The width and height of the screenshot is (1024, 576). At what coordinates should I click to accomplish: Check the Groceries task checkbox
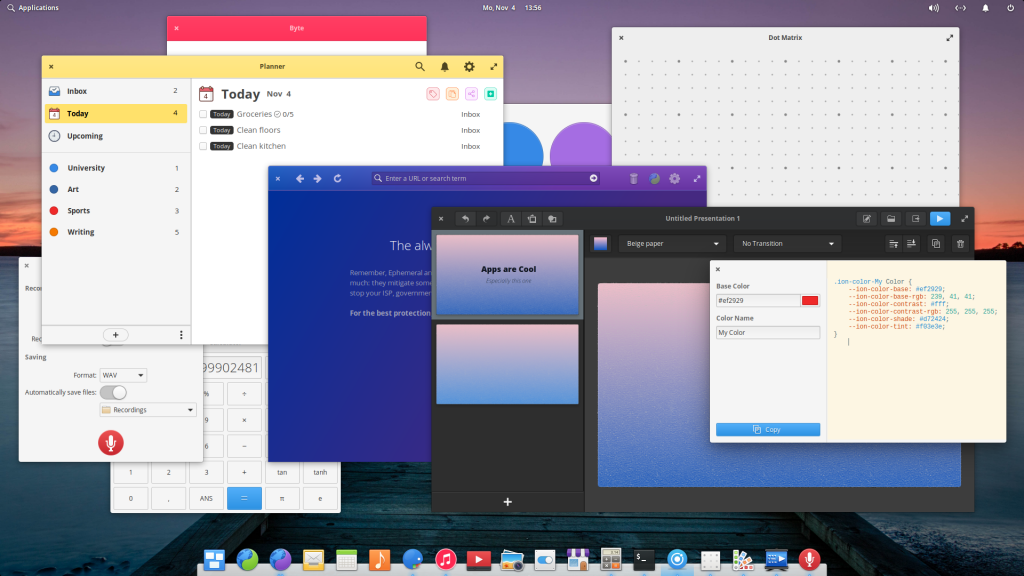[203, 114]
